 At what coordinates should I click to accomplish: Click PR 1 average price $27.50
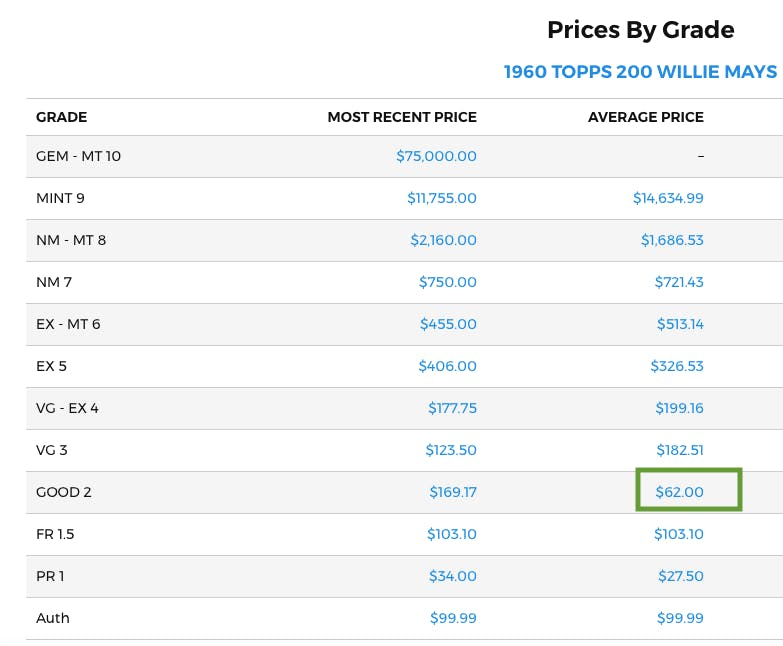(680, 576)
